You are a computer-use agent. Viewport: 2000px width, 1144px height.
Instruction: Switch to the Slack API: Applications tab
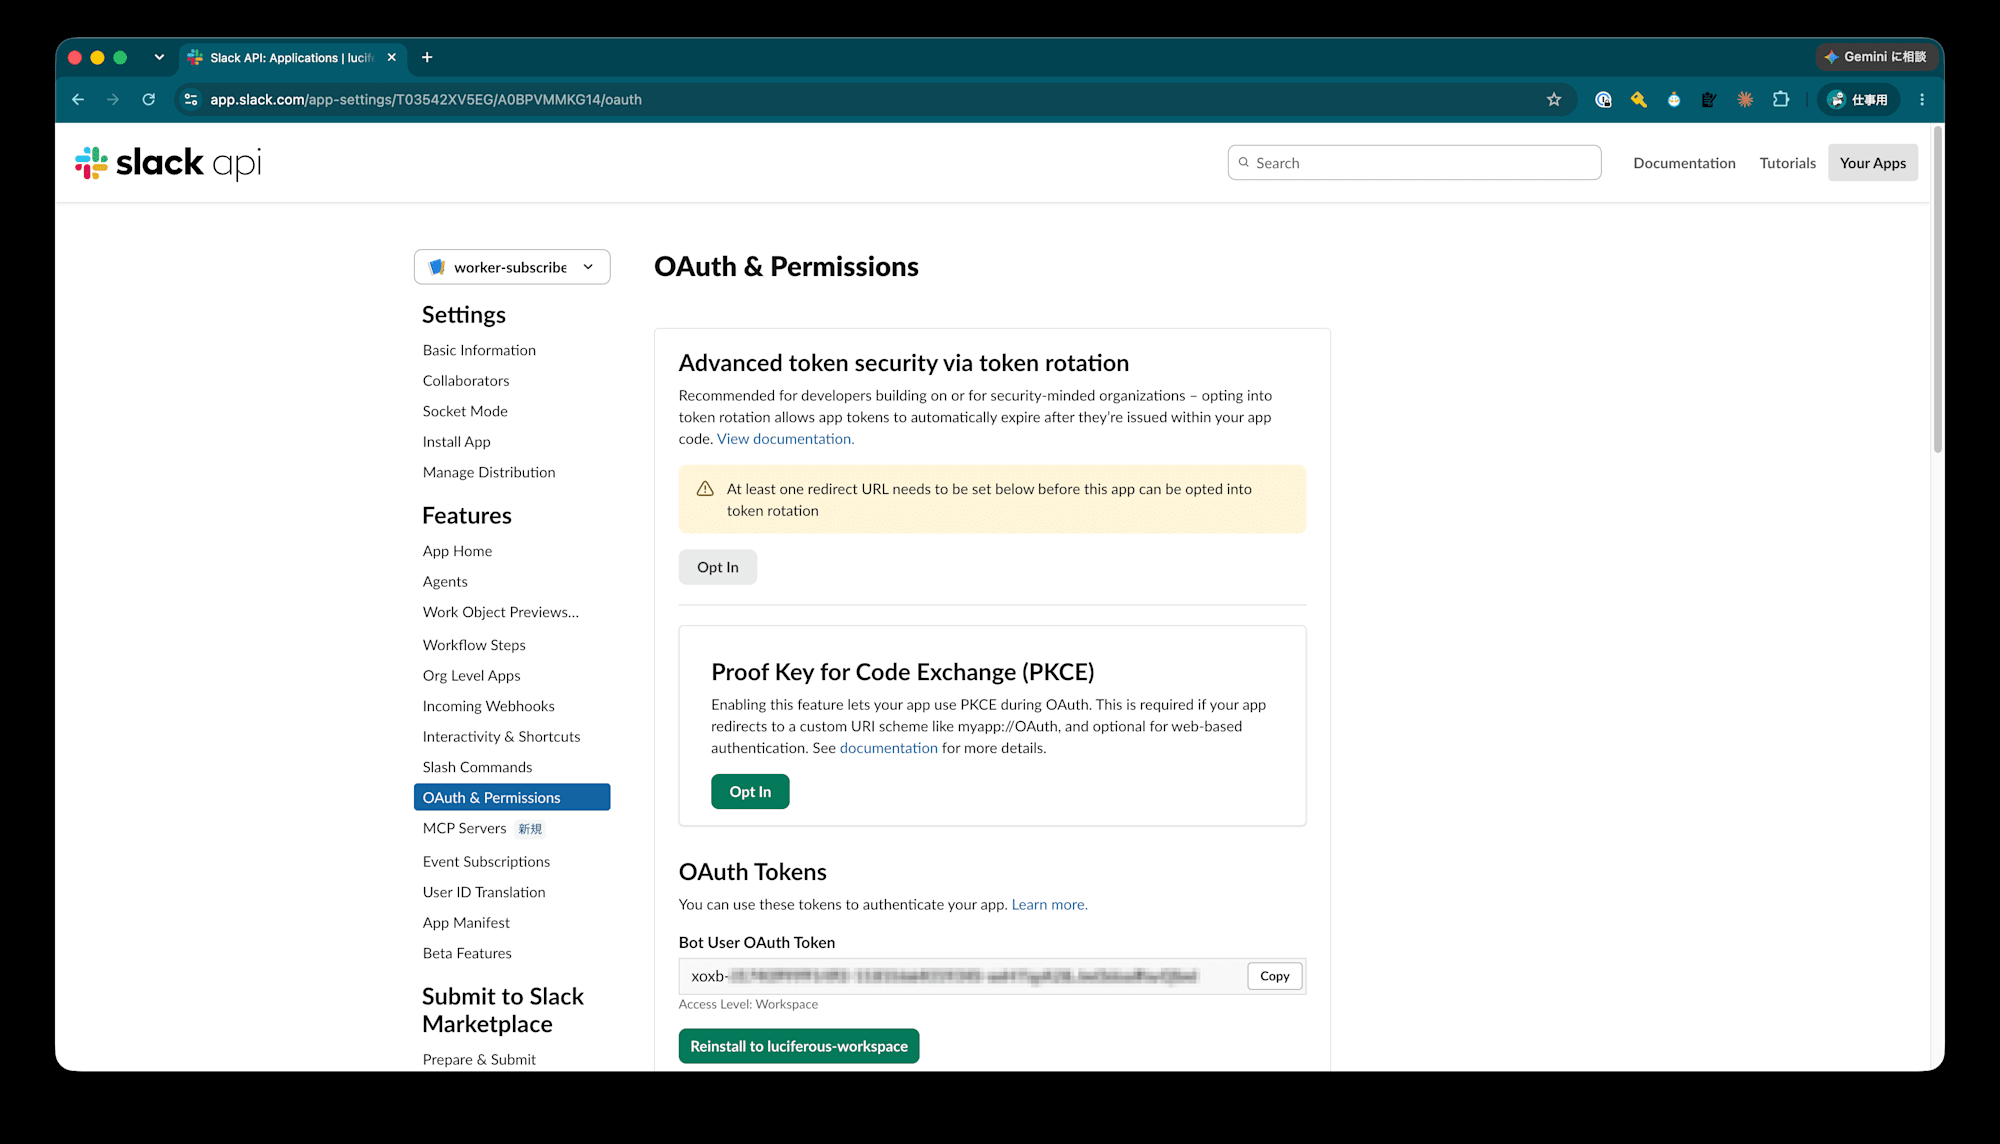292,57
